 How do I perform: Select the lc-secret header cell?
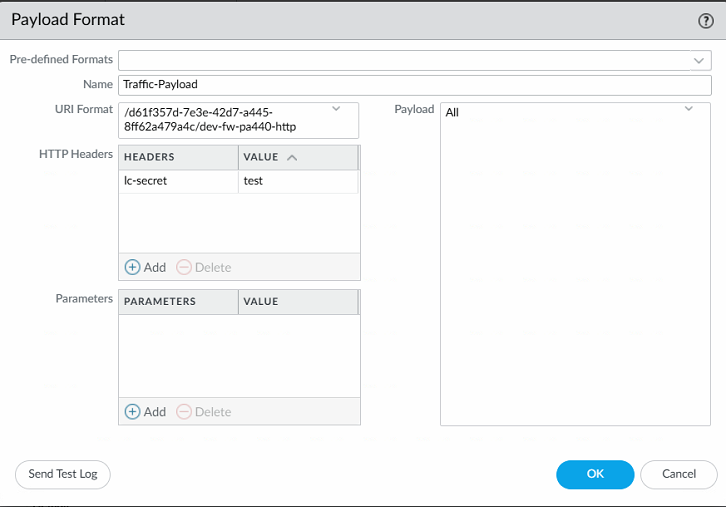tap(178, 181)
